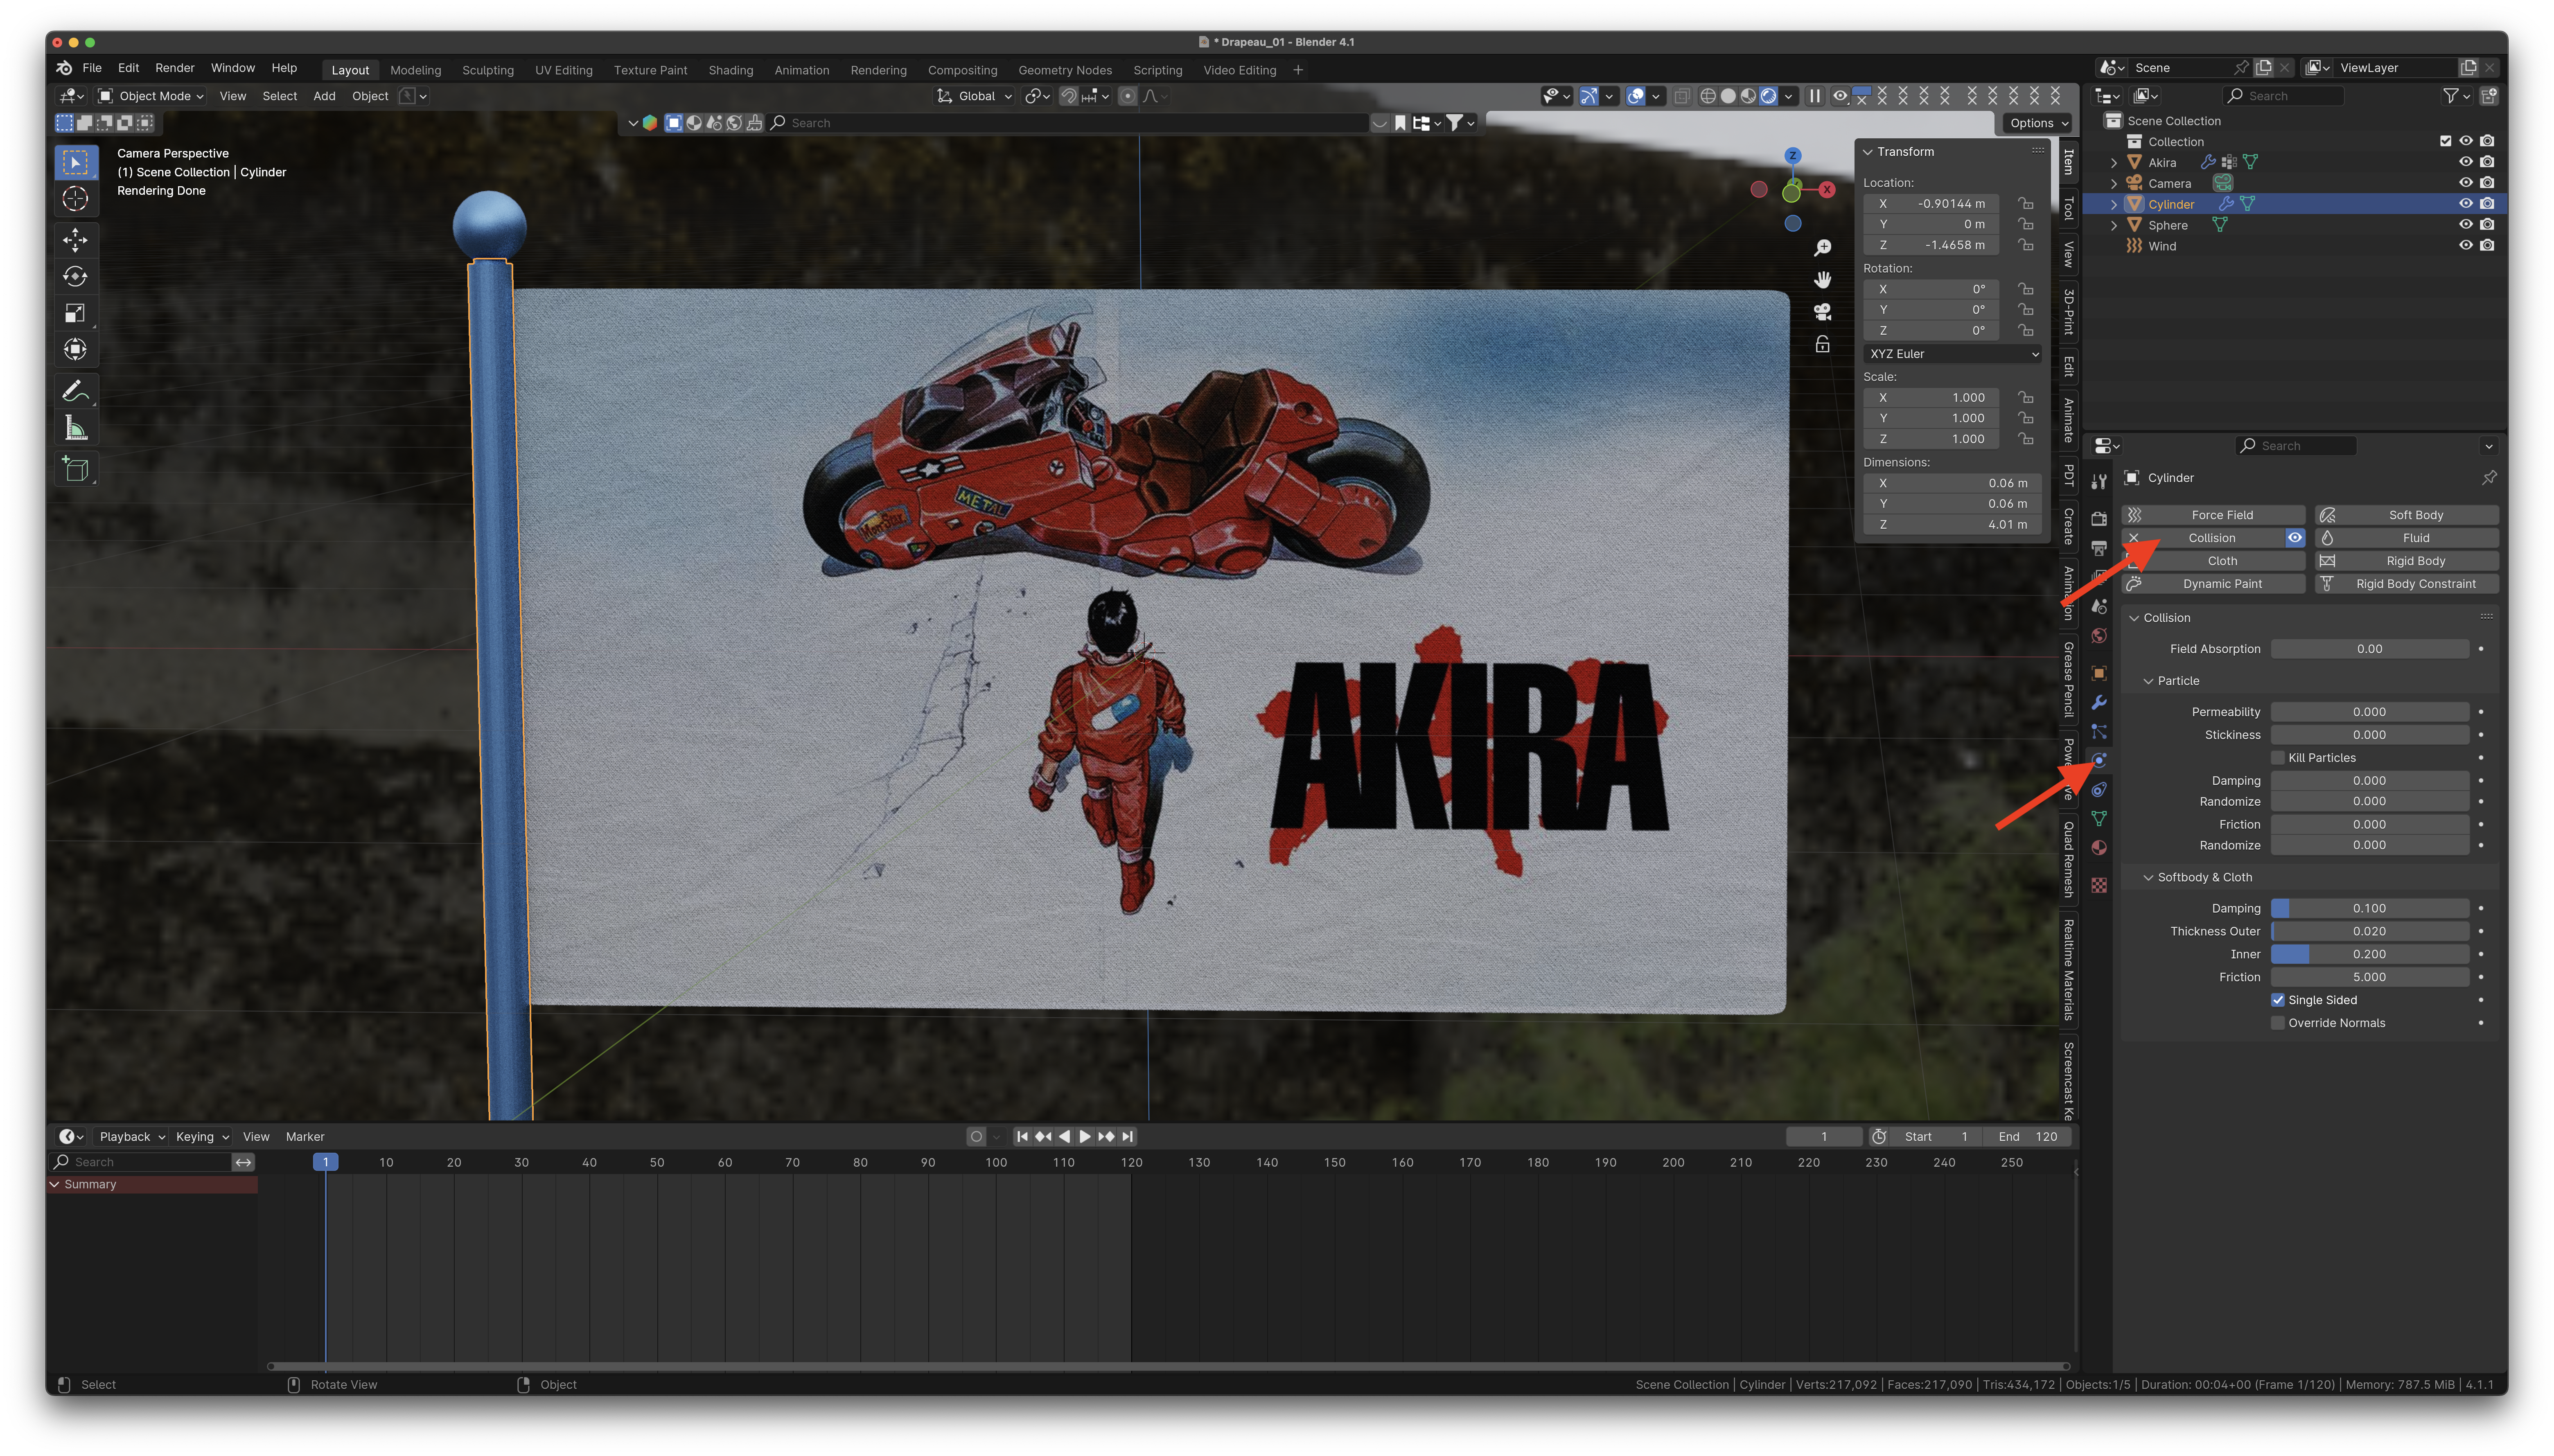The image size is (2554, 1456).
Task: Open the Object Mode dropdown
Action: pos(151,96)
